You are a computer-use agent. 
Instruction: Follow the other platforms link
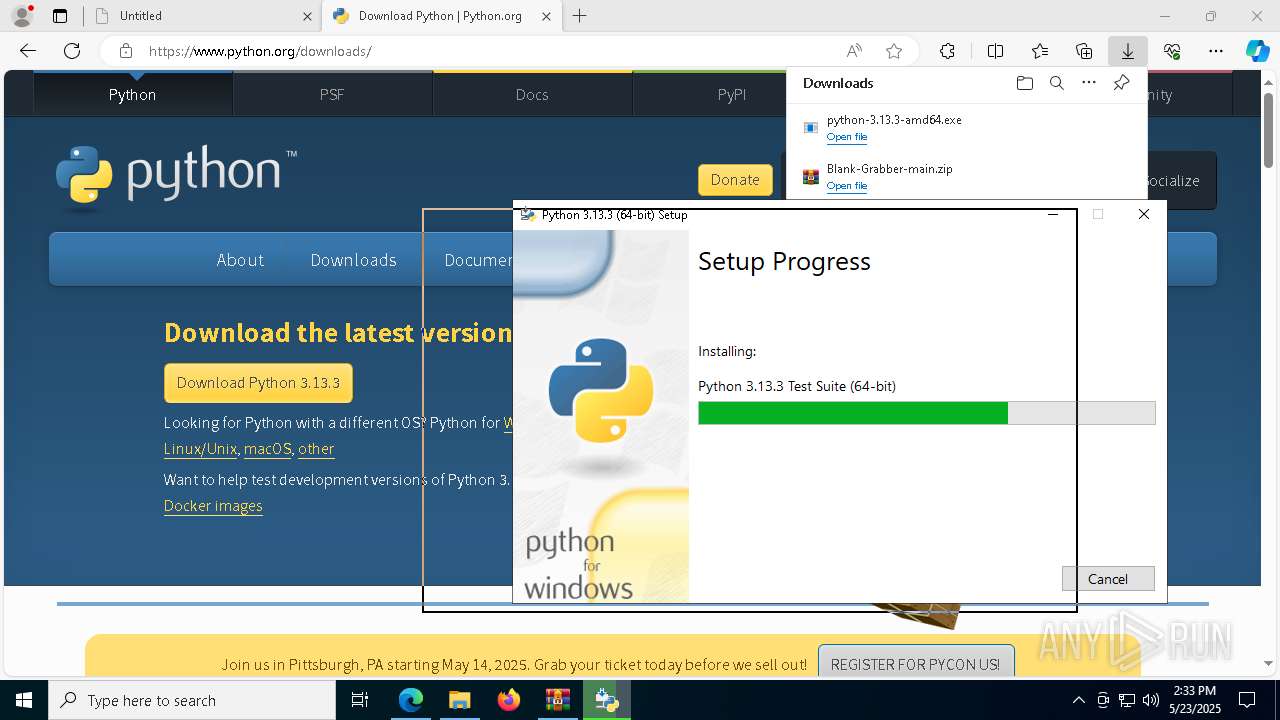click(x=316, y=449)
